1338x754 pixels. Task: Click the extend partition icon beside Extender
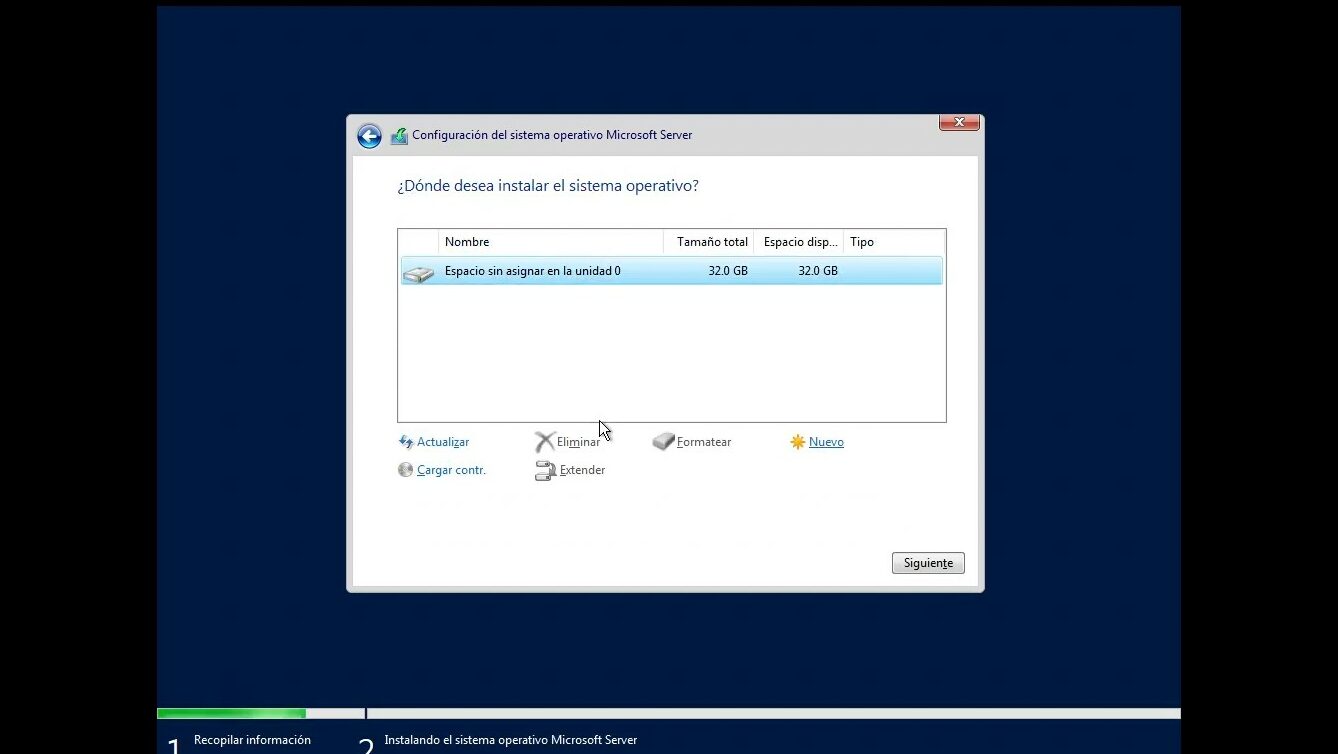(545, 470)
